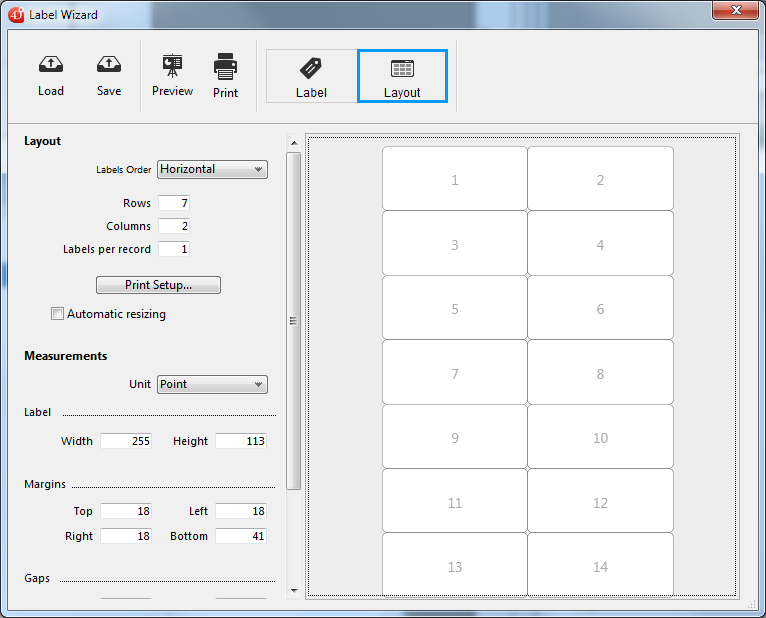
Task: Click the label Width field
Action: (x=126, y=441)
